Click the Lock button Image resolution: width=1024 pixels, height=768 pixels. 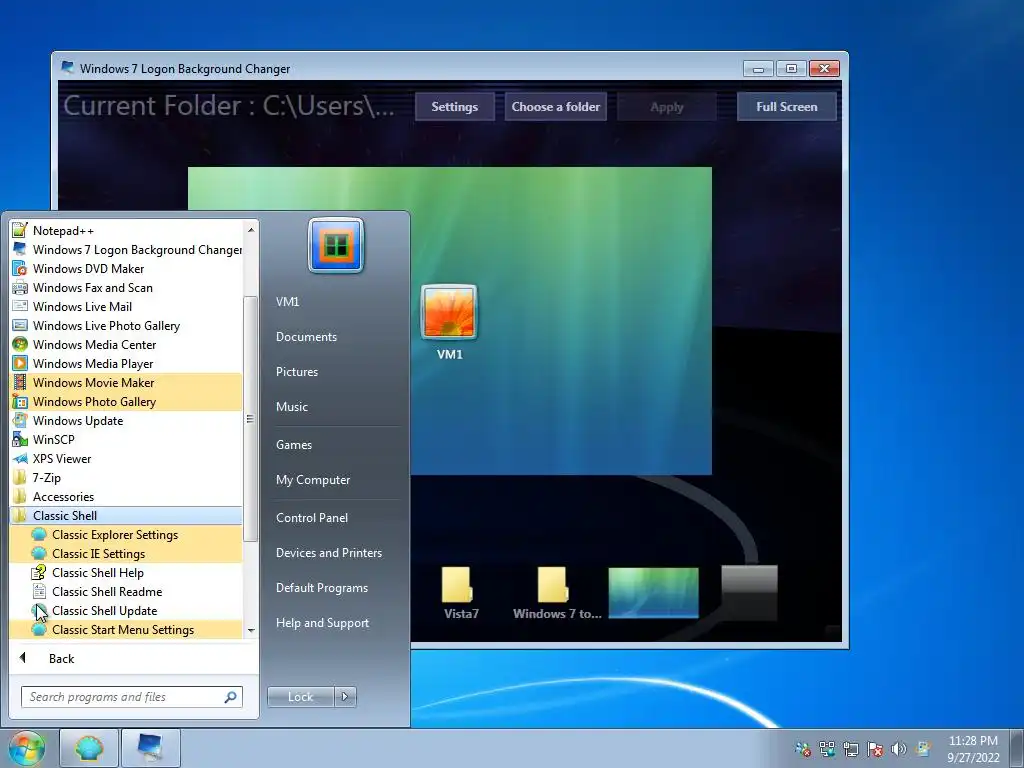[301, 697]
